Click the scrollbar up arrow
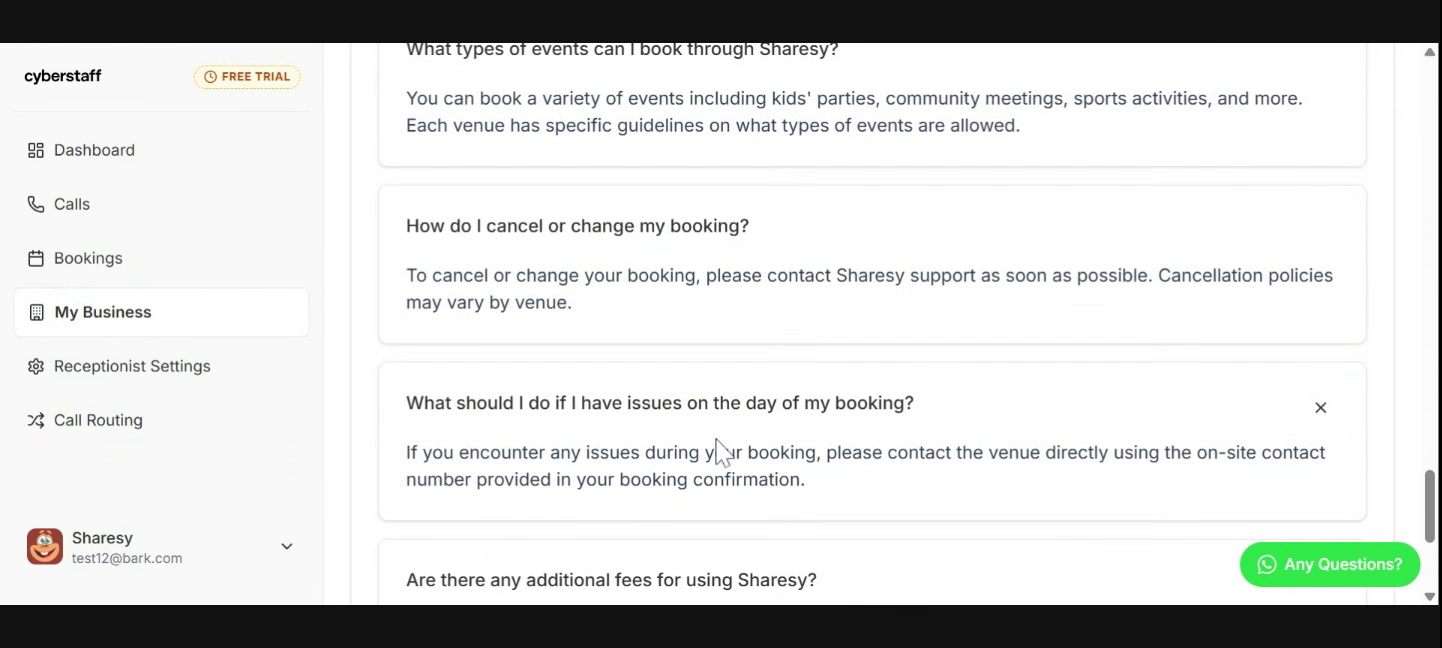This screenshot has width=1442, height=648. click(1430, 52)
